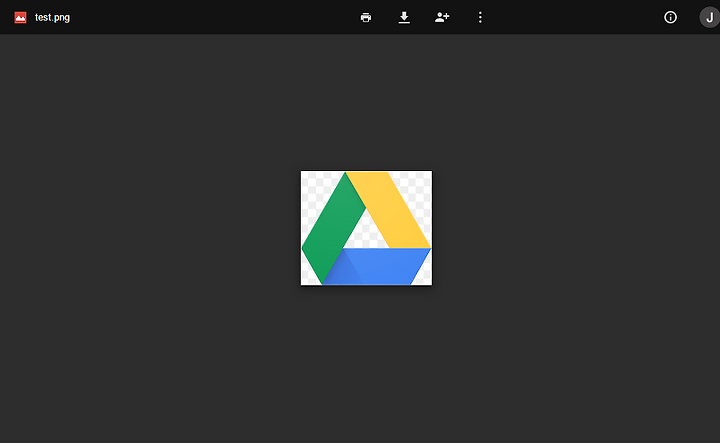
Task: Download the file using the download icon
Action: click(x=404, y=17)
